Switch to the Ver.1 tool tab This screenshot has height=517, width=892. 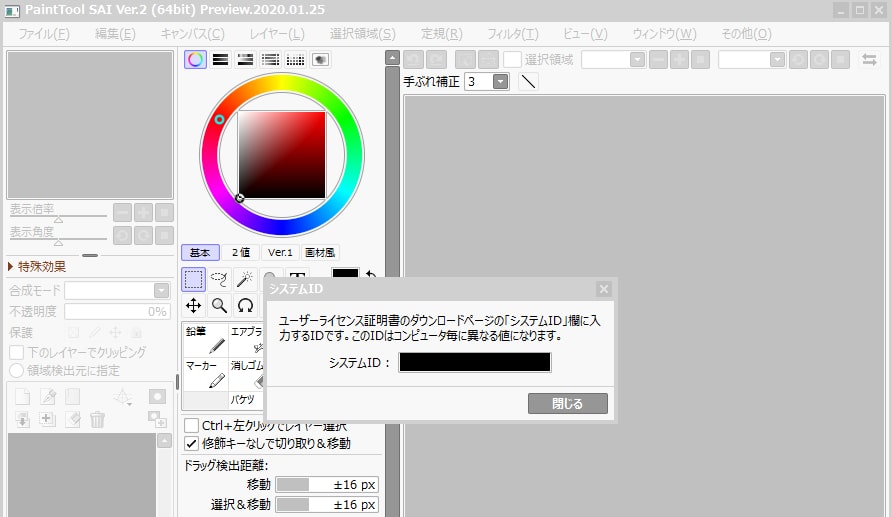[280, 253]
